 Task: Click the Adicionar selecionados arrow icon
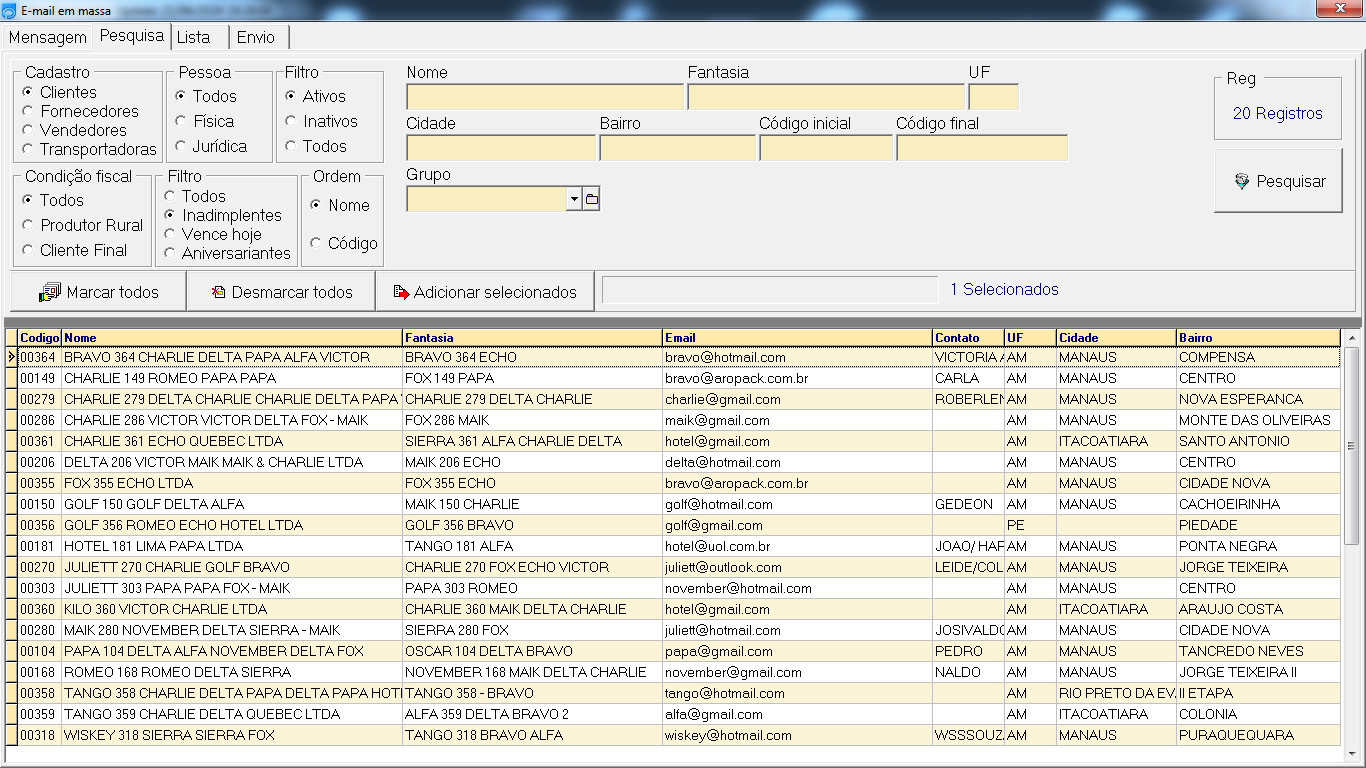[401, 292]
